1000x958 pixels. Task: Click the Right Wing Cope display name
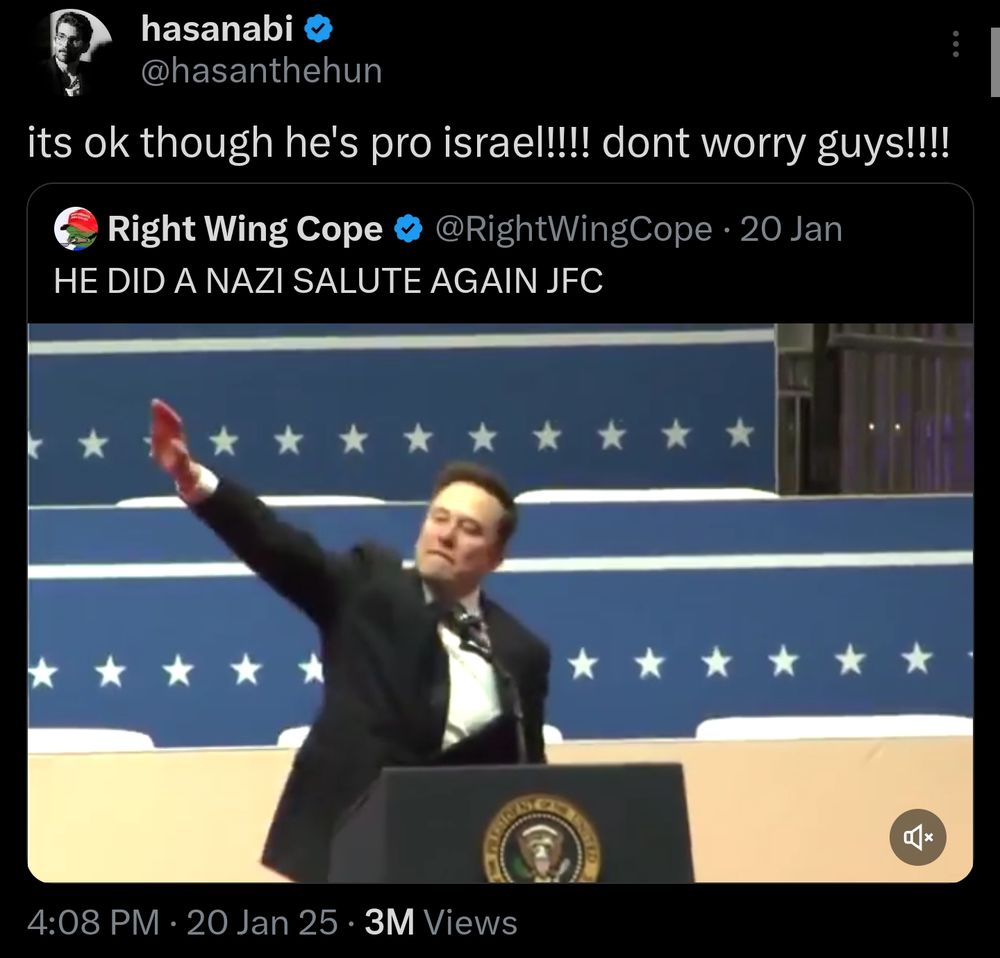(x=245, y=229)
